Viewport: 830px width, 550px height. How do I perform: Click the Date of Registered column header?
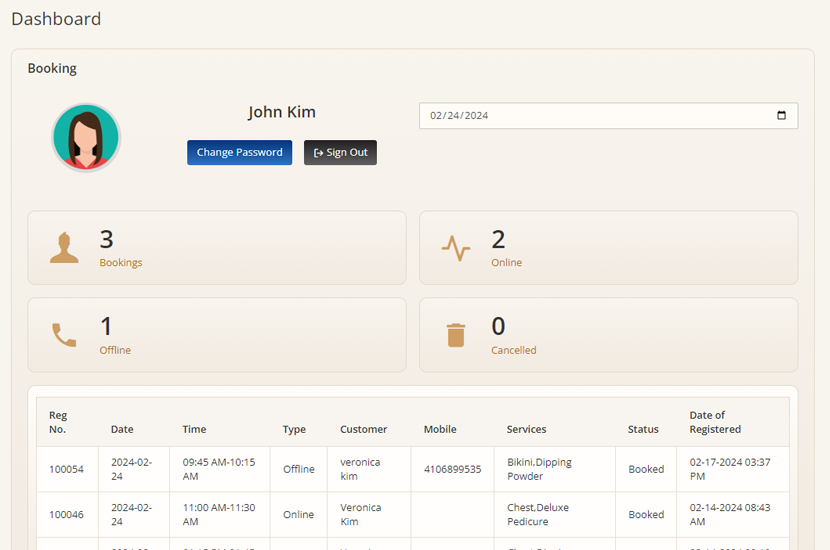715,422
